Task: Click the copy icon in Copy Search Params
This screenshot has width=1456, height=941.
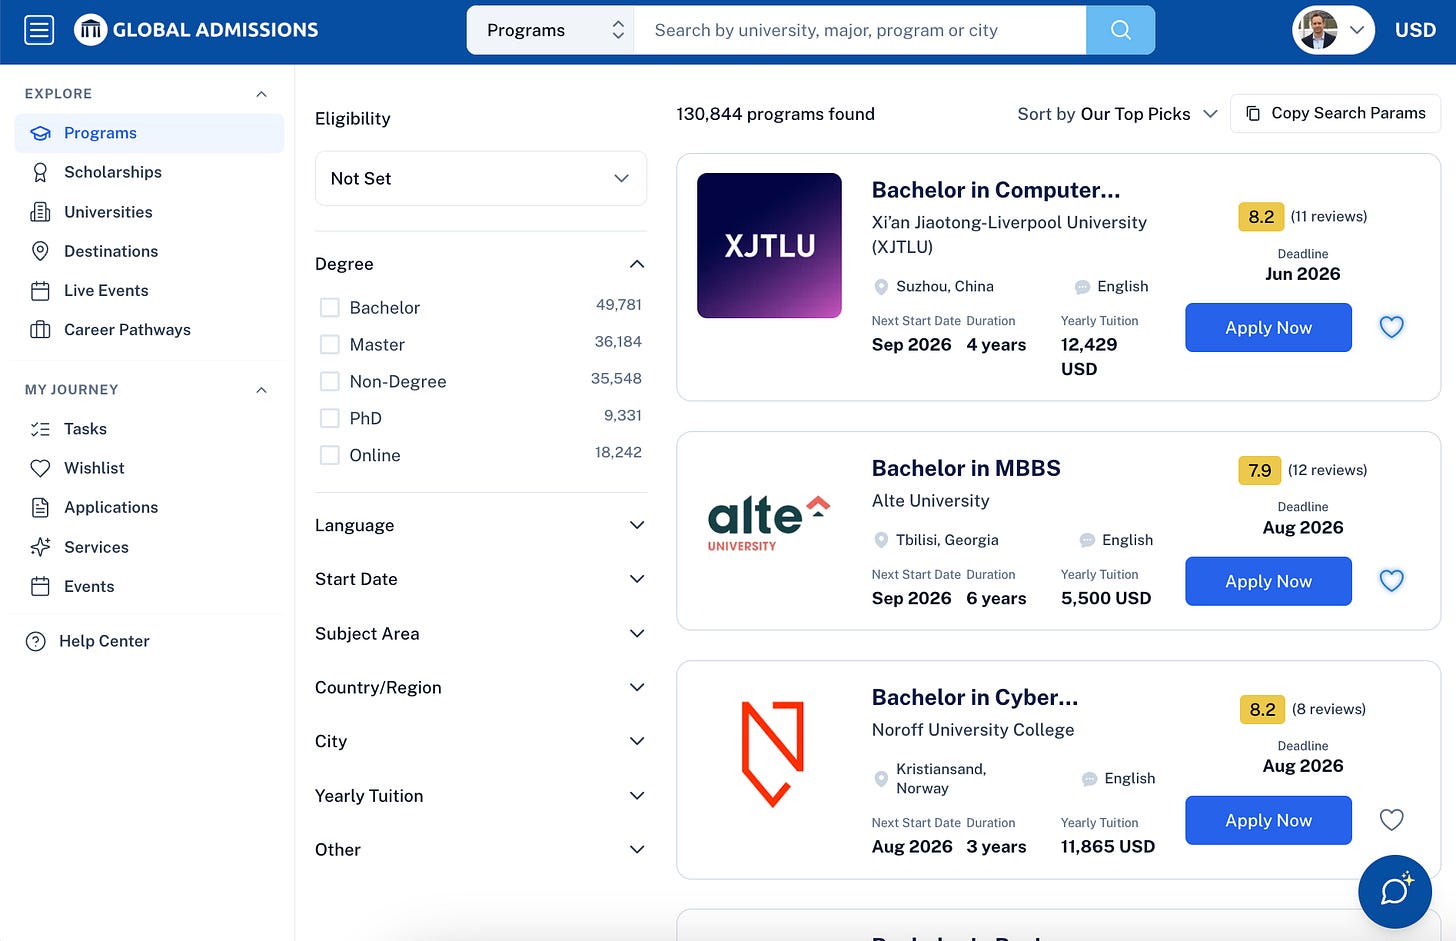Action: point(1252,114)
